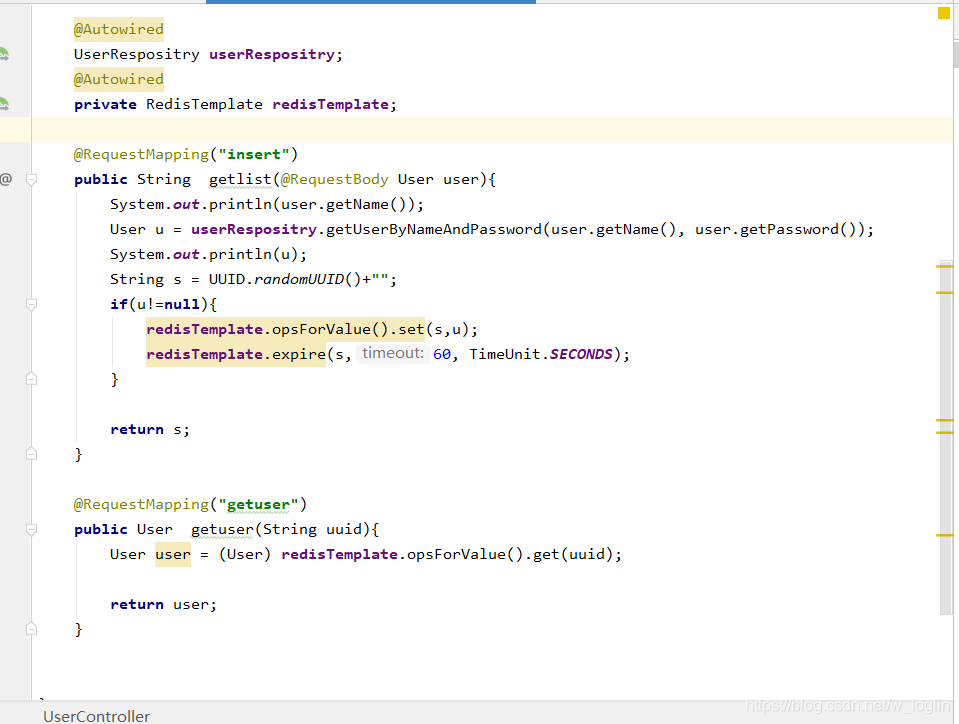Click fold end marker of the if block
Screen dimensions: 959x724
pos(32,379)
